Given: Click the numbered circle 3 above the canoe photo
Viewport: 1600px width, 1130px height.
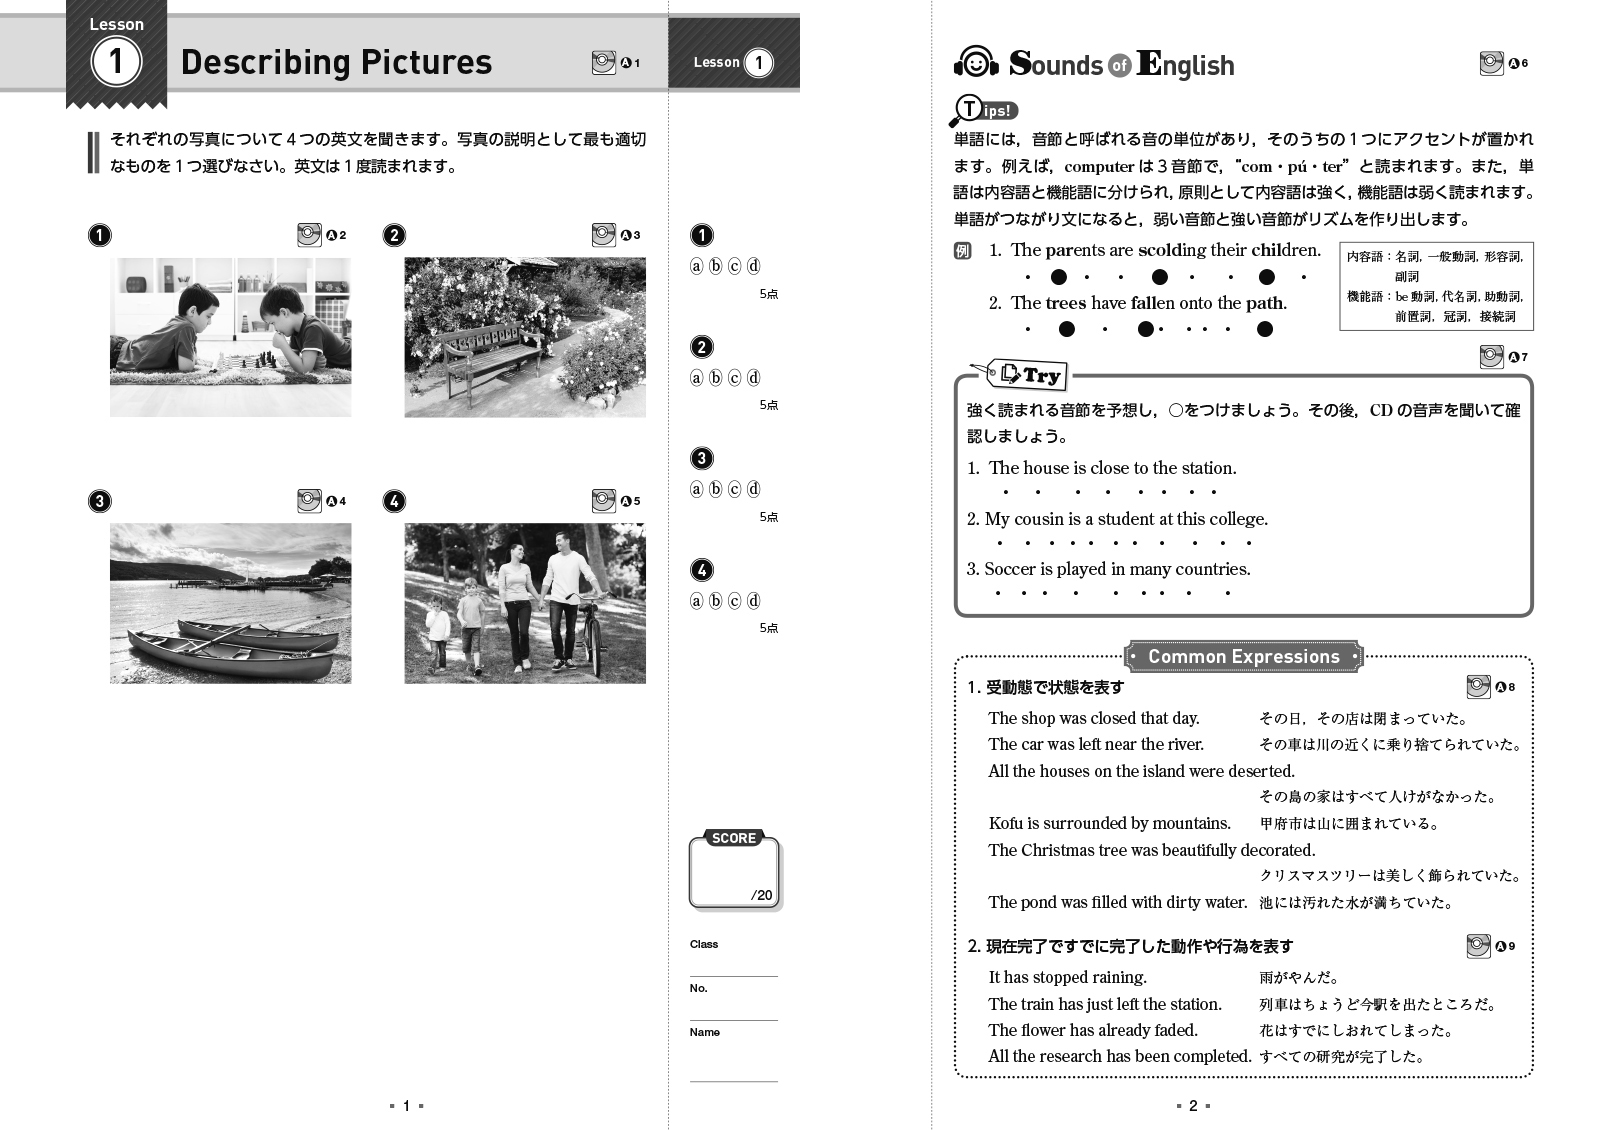Looking at the screenshot, I should point(99,501).
